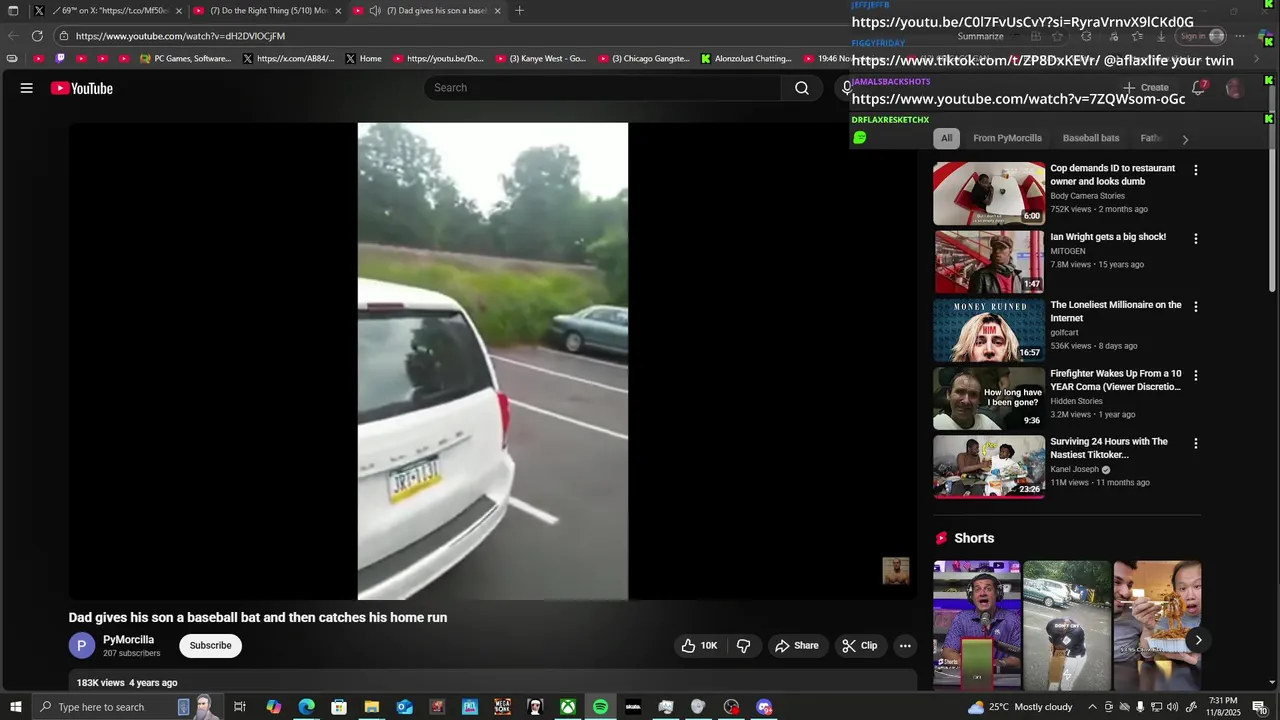Go back in browser history
1280x720 pixels.
(x=13, y=36)
